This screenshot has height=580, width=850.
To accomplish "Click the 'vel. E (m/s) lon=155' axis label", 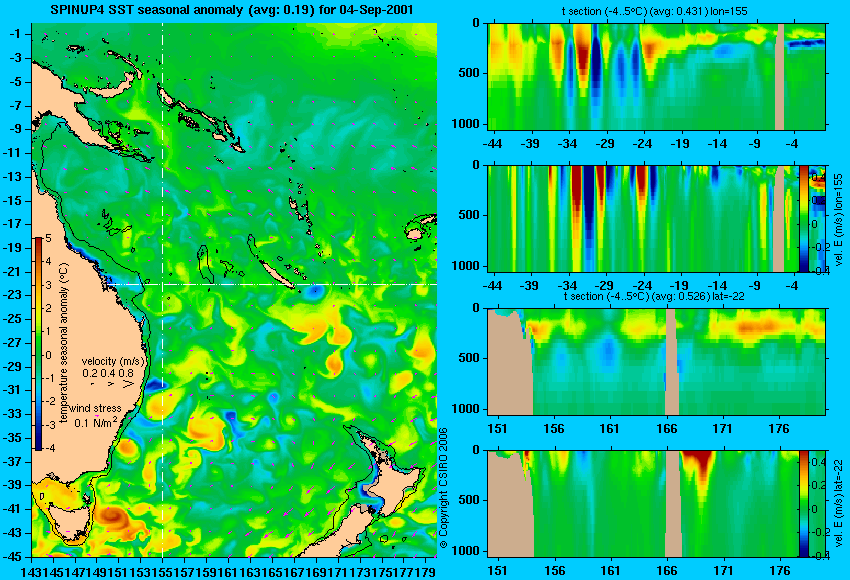I will click(839, 219).
